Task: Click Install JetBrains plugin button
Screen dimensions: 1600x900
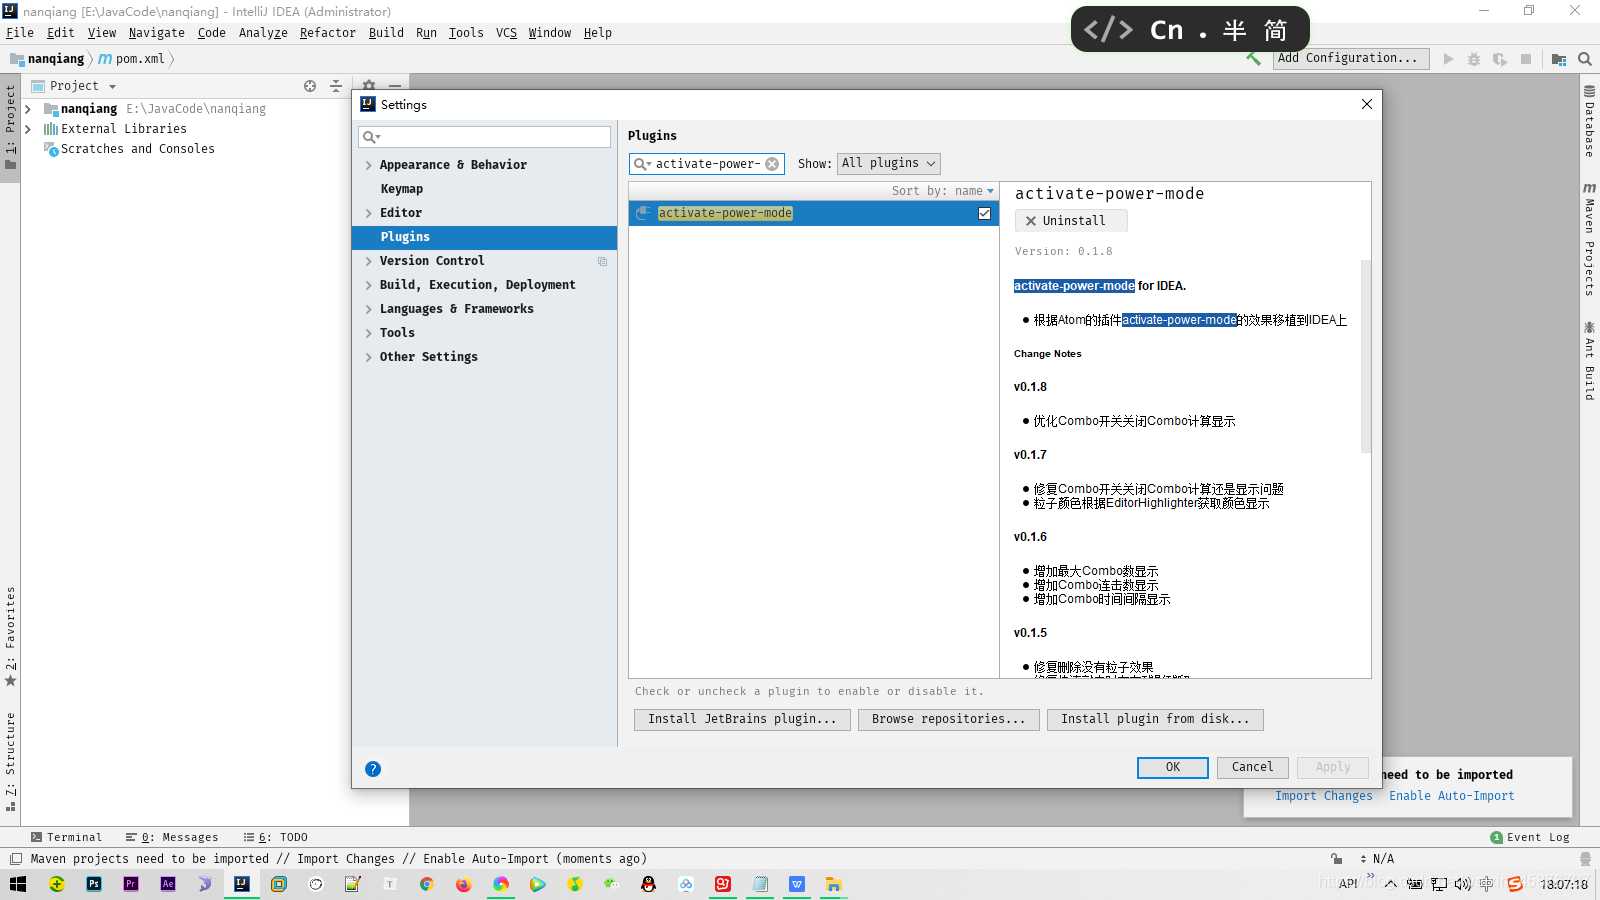Action: [x=742, y=720]
